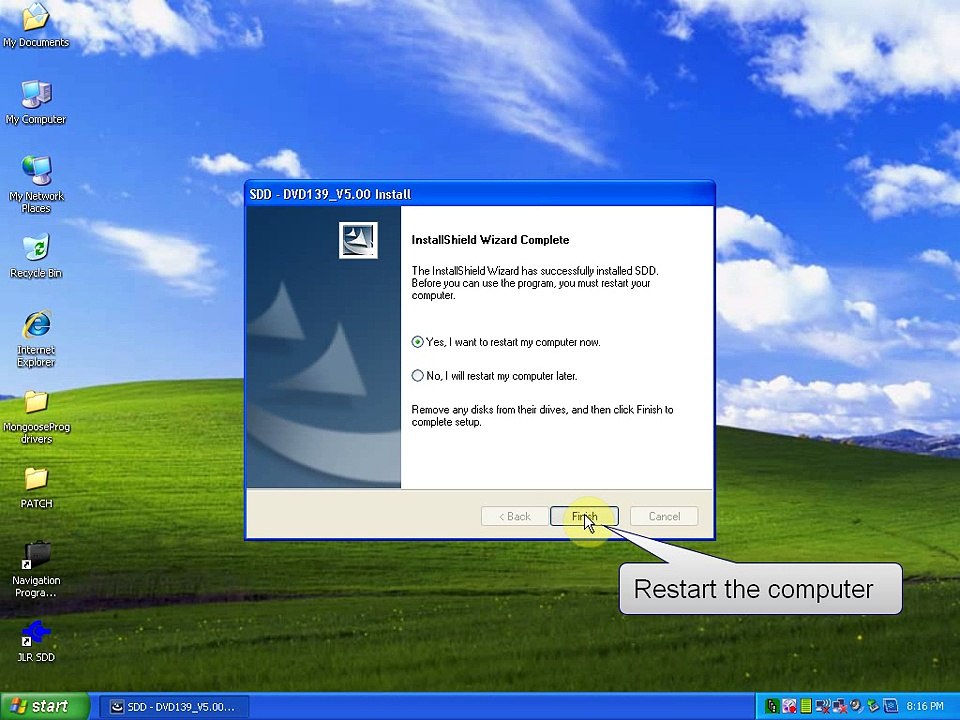Screen dimensions: 960x720
Task: Click the 'SDD - DVD139_V5.00 Install' title bar
Action: pos(479,193)
